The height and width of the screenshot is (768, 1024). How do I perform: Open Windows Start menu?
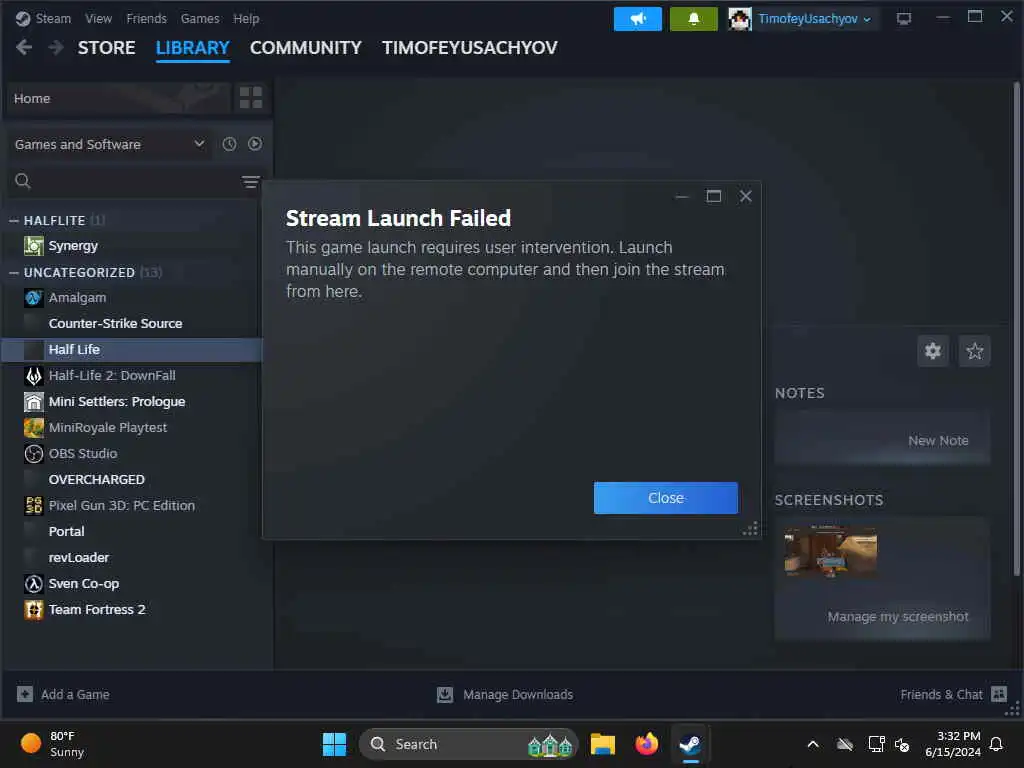(334, 744)
